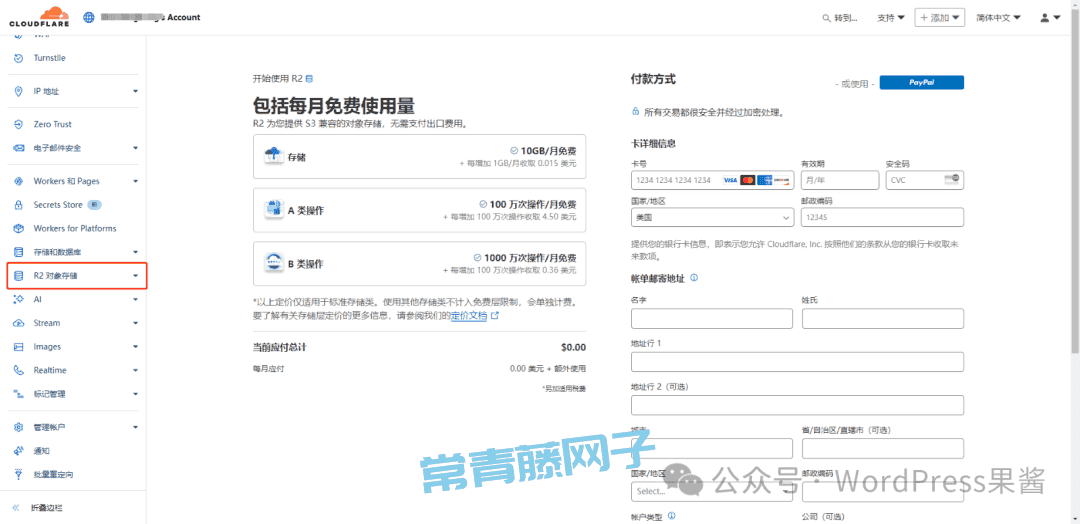This screenshot has height=524, width=1080.
Task: Click the 省/自治区/直辖市 field
Action: (882, 448)
